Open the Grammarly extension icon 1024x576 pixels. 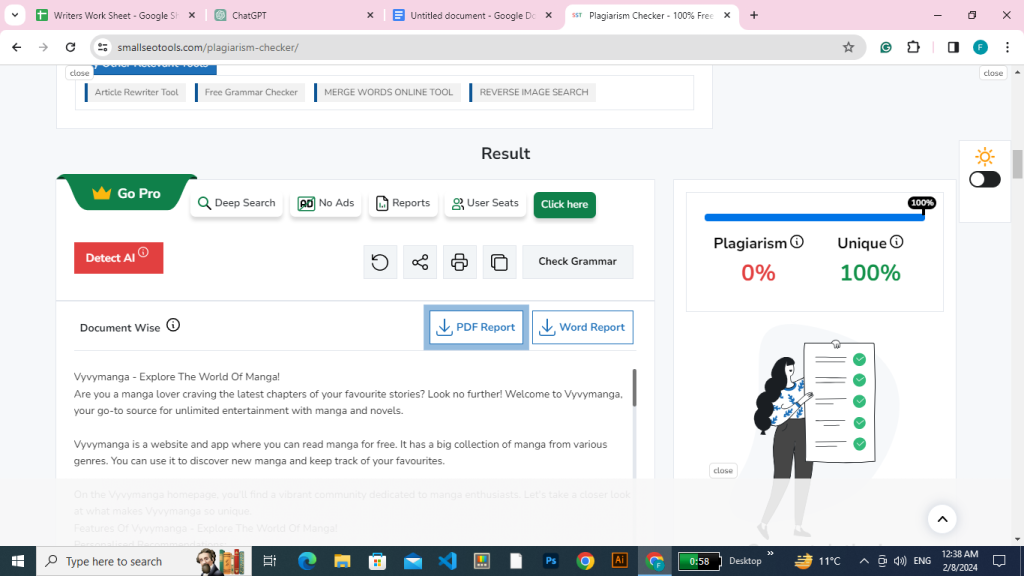tap(886, 47)
